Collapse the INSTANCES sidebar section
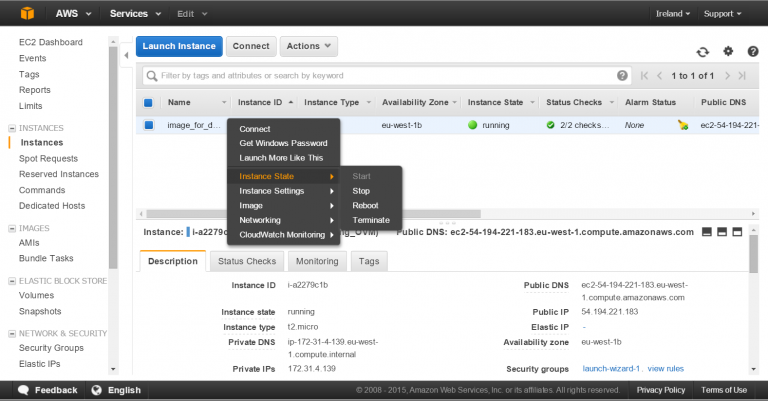Image resolution: width=768 pixels, height=401 pixels. [x=12, y=128]
